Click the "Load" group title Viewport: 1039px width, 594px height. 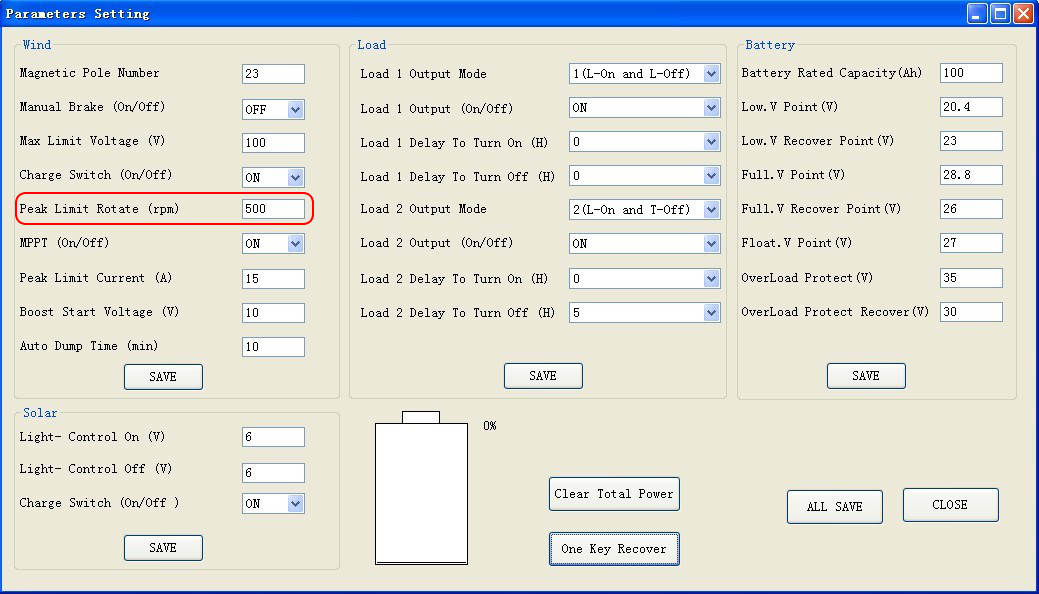tap(371, 45)
